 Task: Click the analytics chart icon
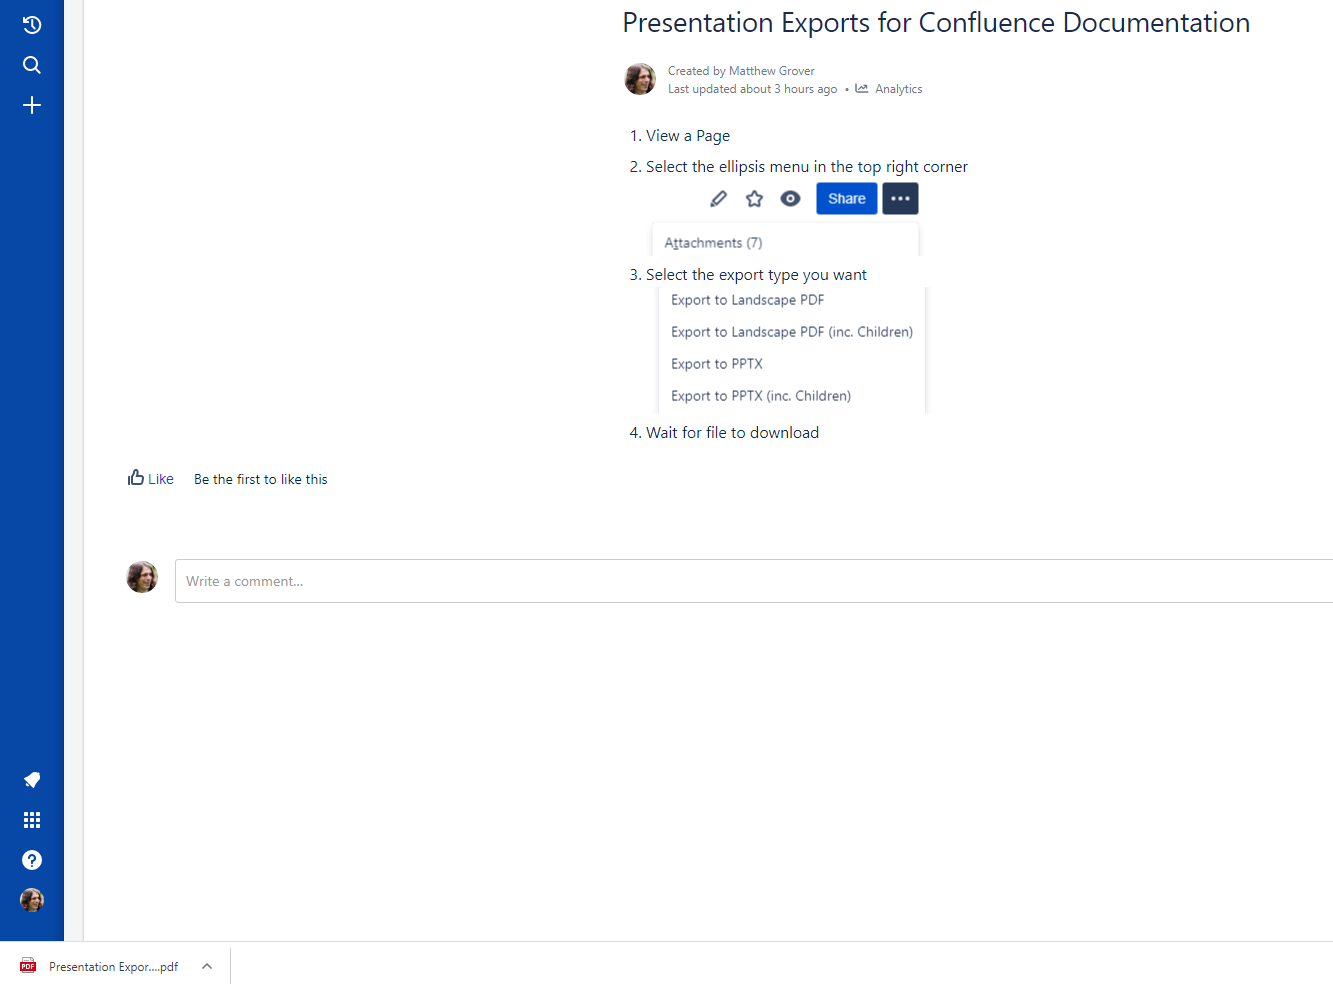pyautogui.click(x=862, y=89)
